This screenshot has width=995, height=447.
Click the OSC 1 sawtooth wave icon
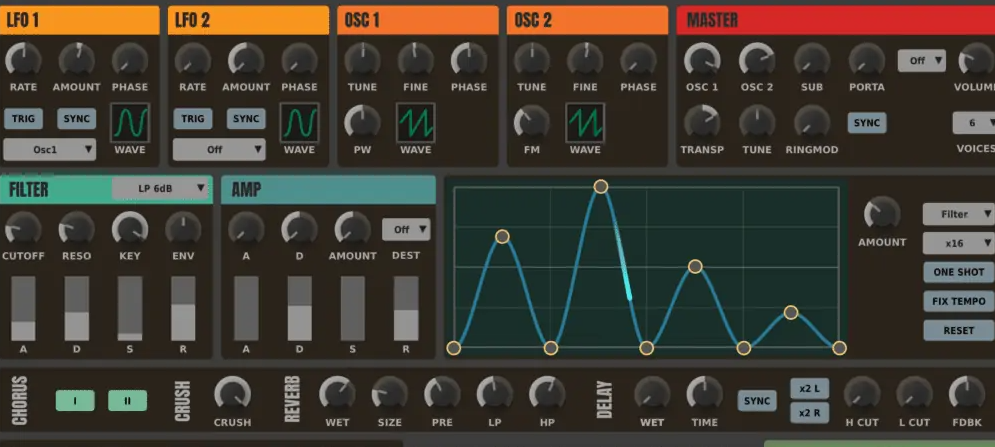click(x=415, y=123)
